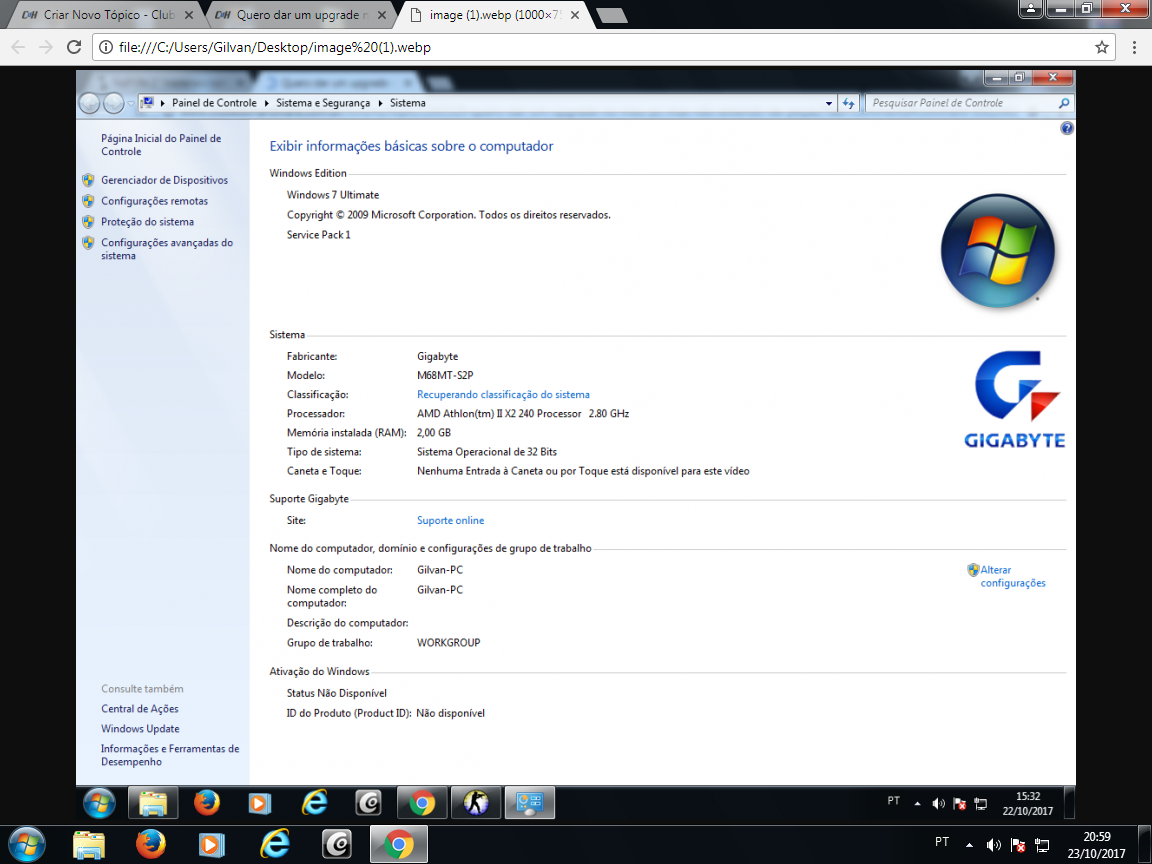
Task: Open Counter-Strike icon in pictured taskbar
Action: (x=475, y=803)
